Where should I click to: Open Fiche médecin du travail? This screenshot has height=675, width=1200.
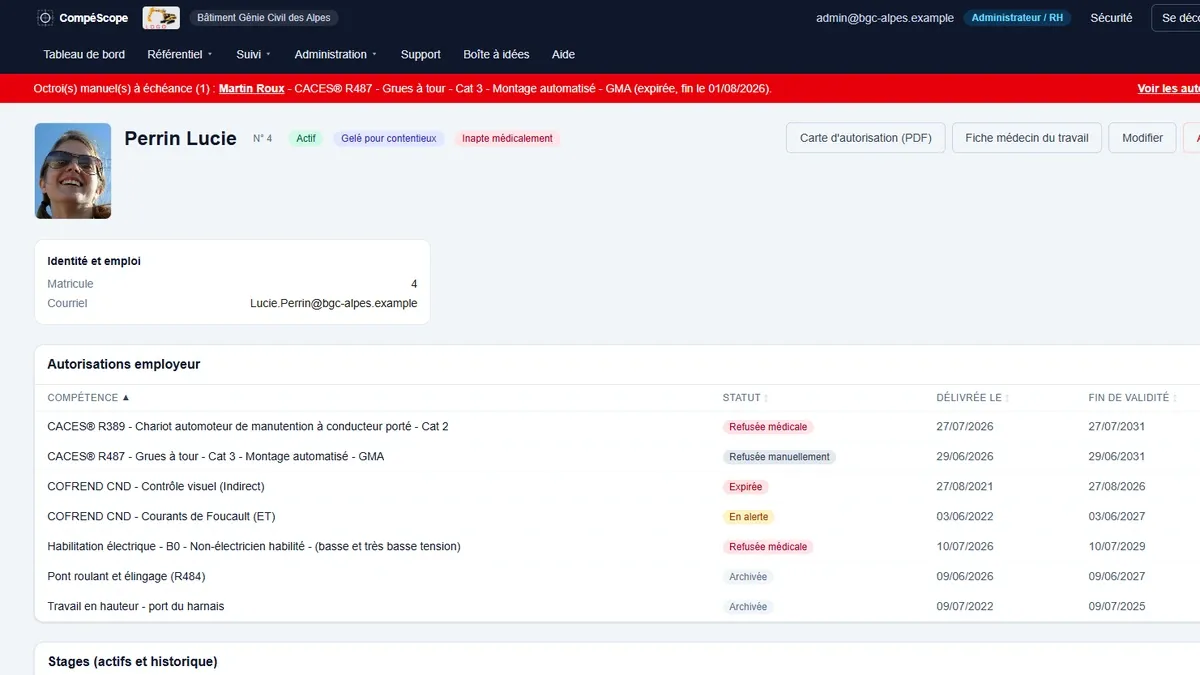coord(1027,138)
